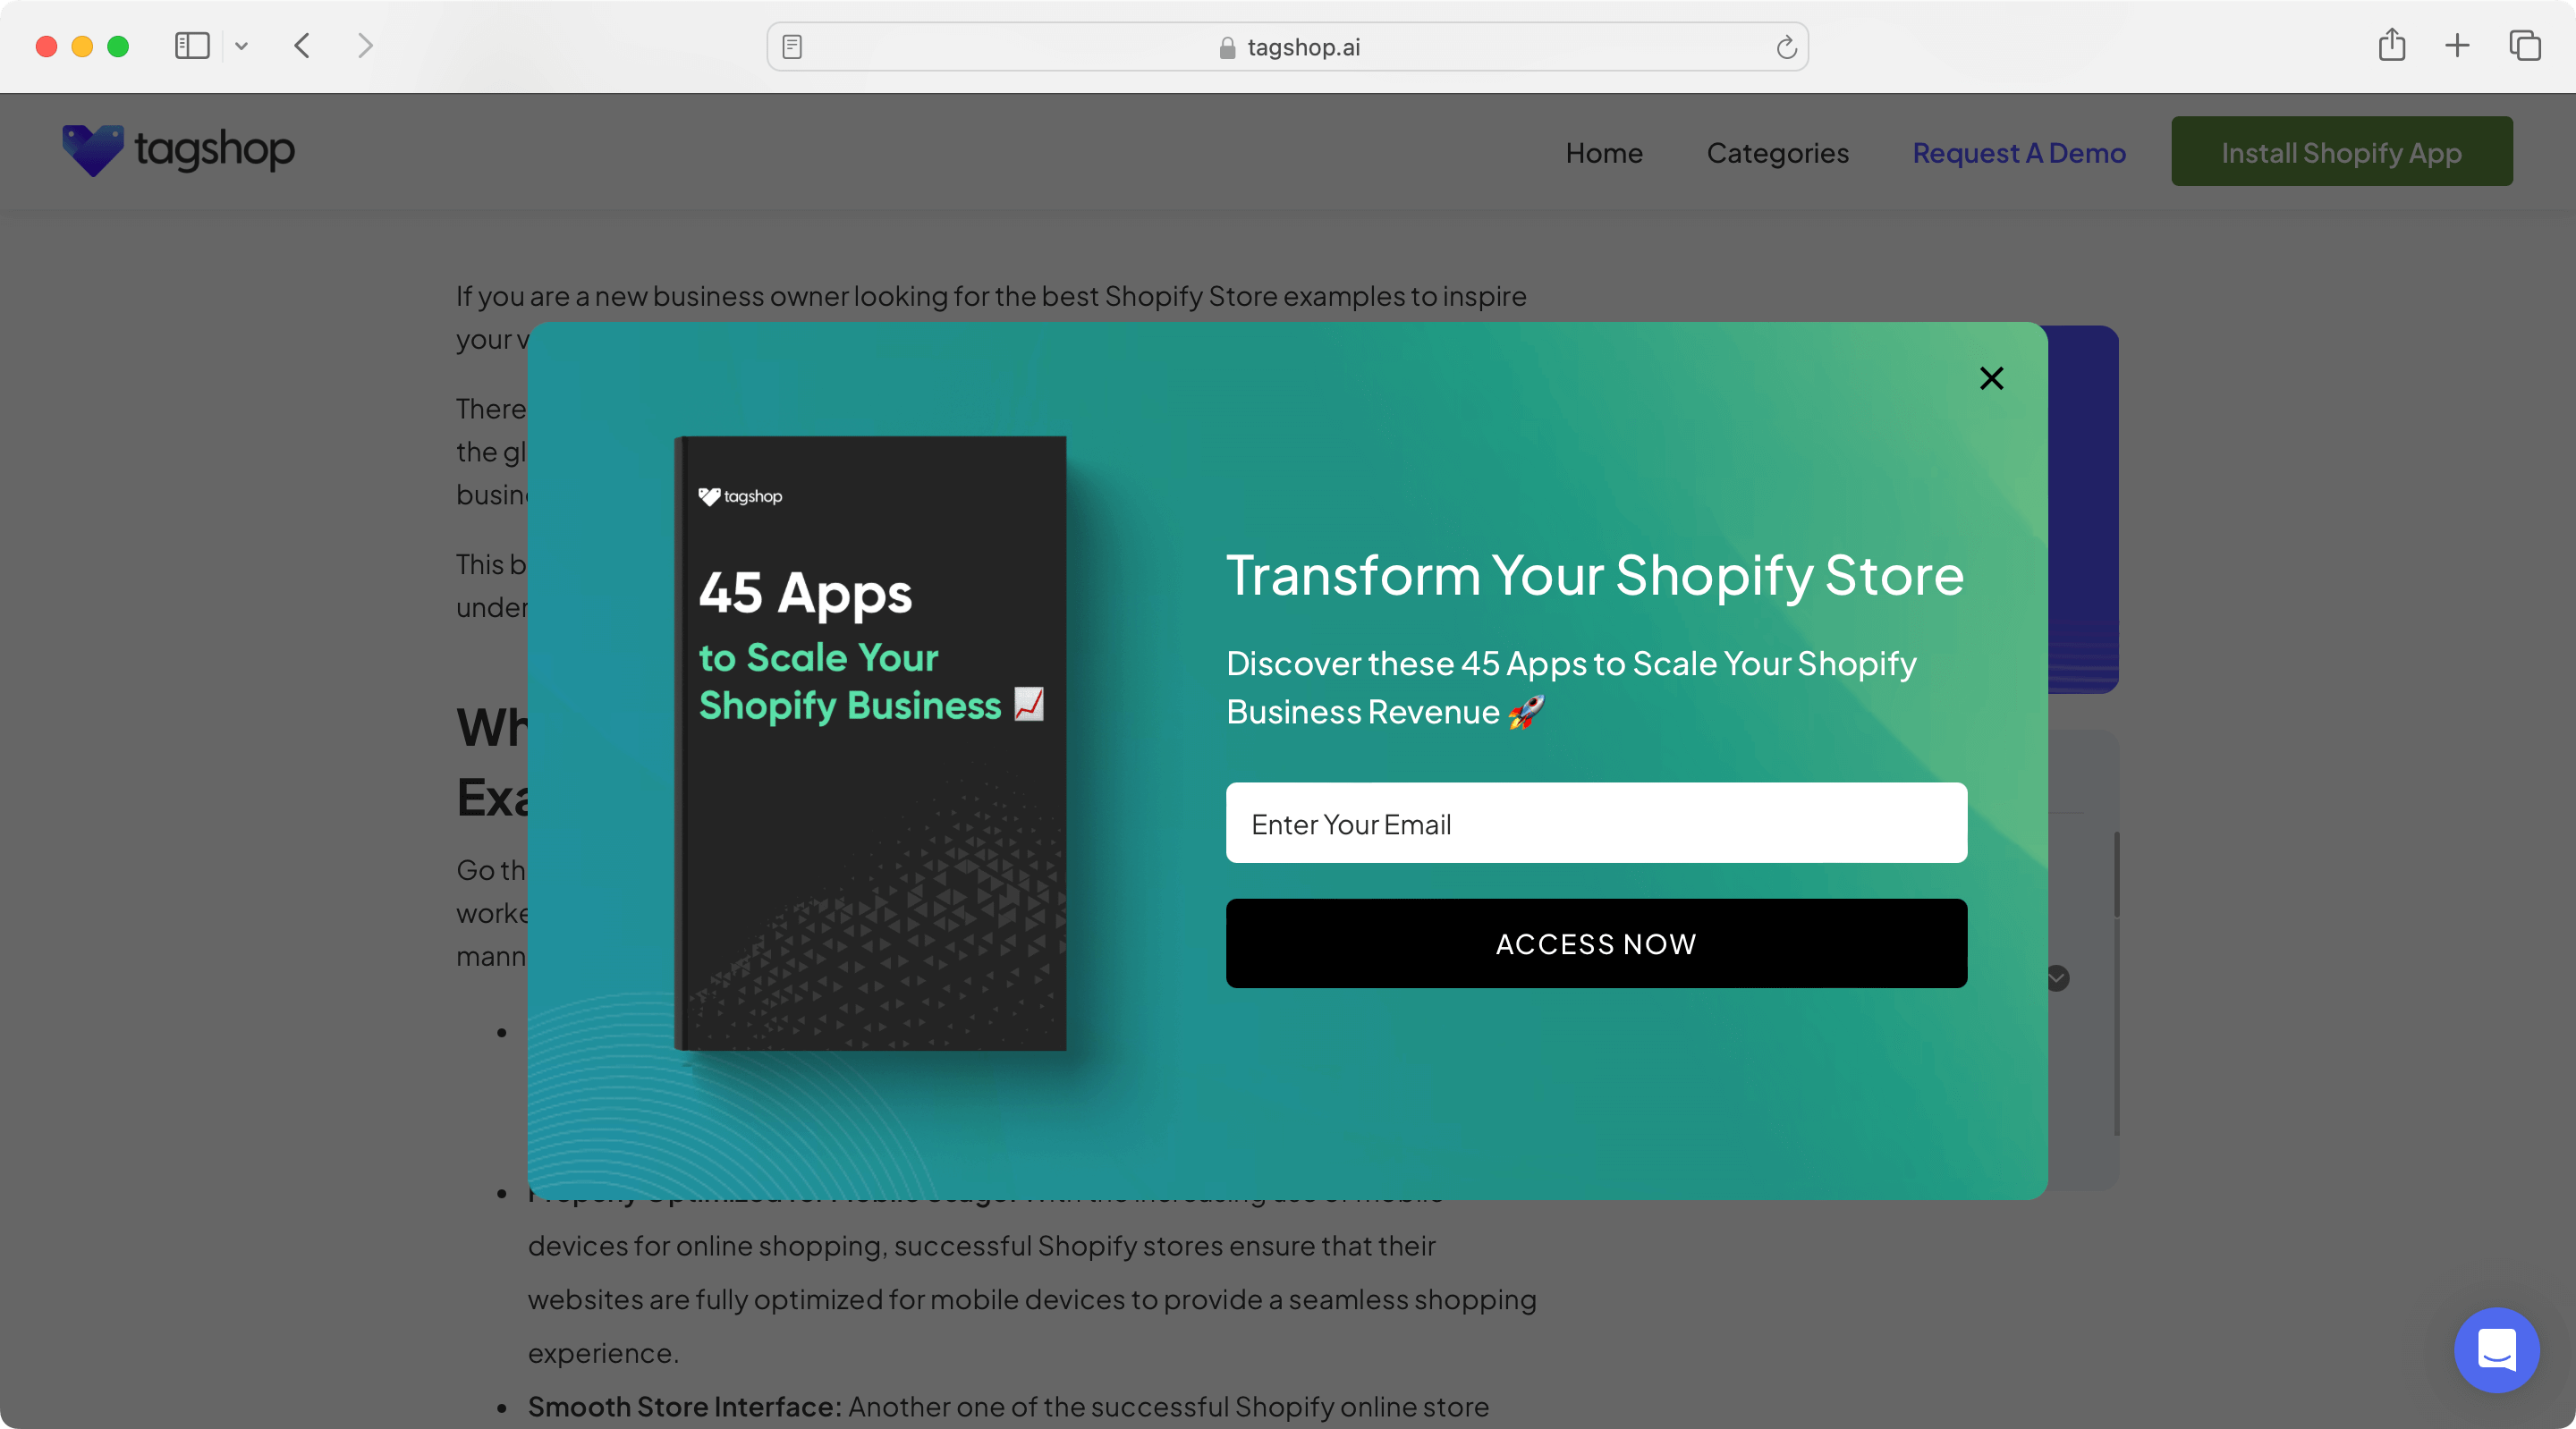Open the Share sheet icon
The height and width of the screenshot is (1429, 2576).
point(2391,46)
